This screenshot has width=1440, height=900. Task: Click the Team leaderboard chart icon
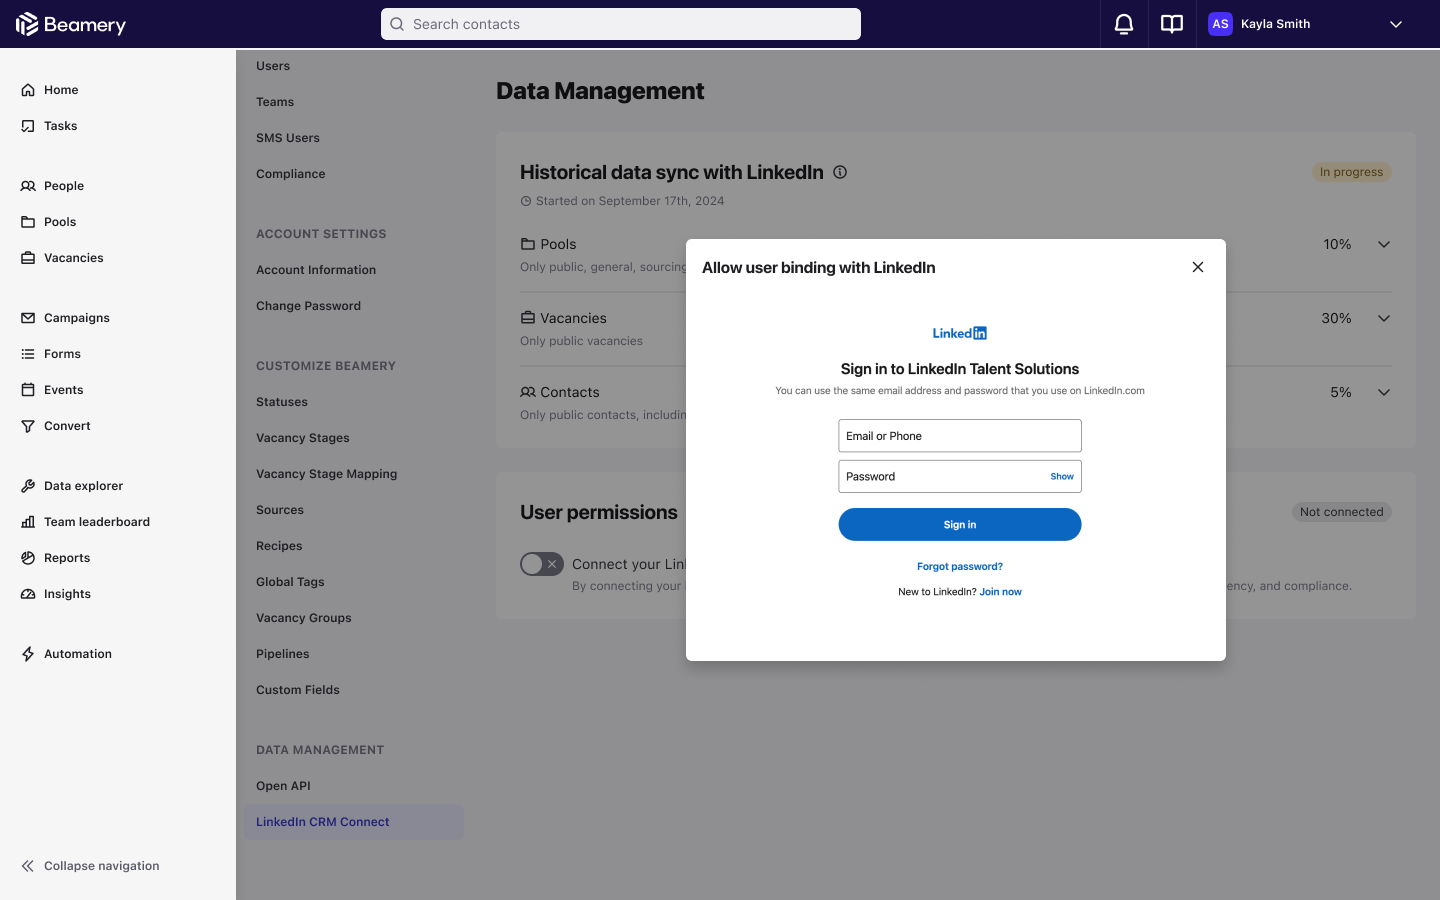tap(28, 522)
